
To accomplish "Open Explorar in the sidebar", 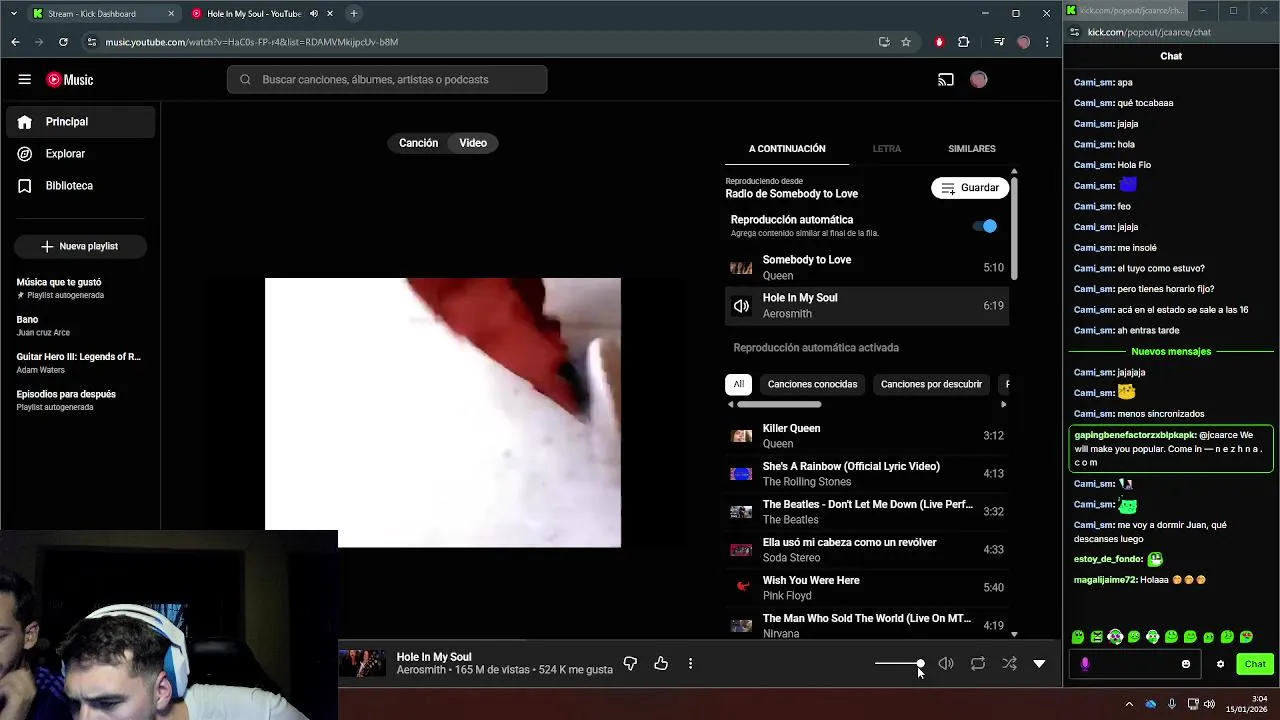I will [80, 154].
